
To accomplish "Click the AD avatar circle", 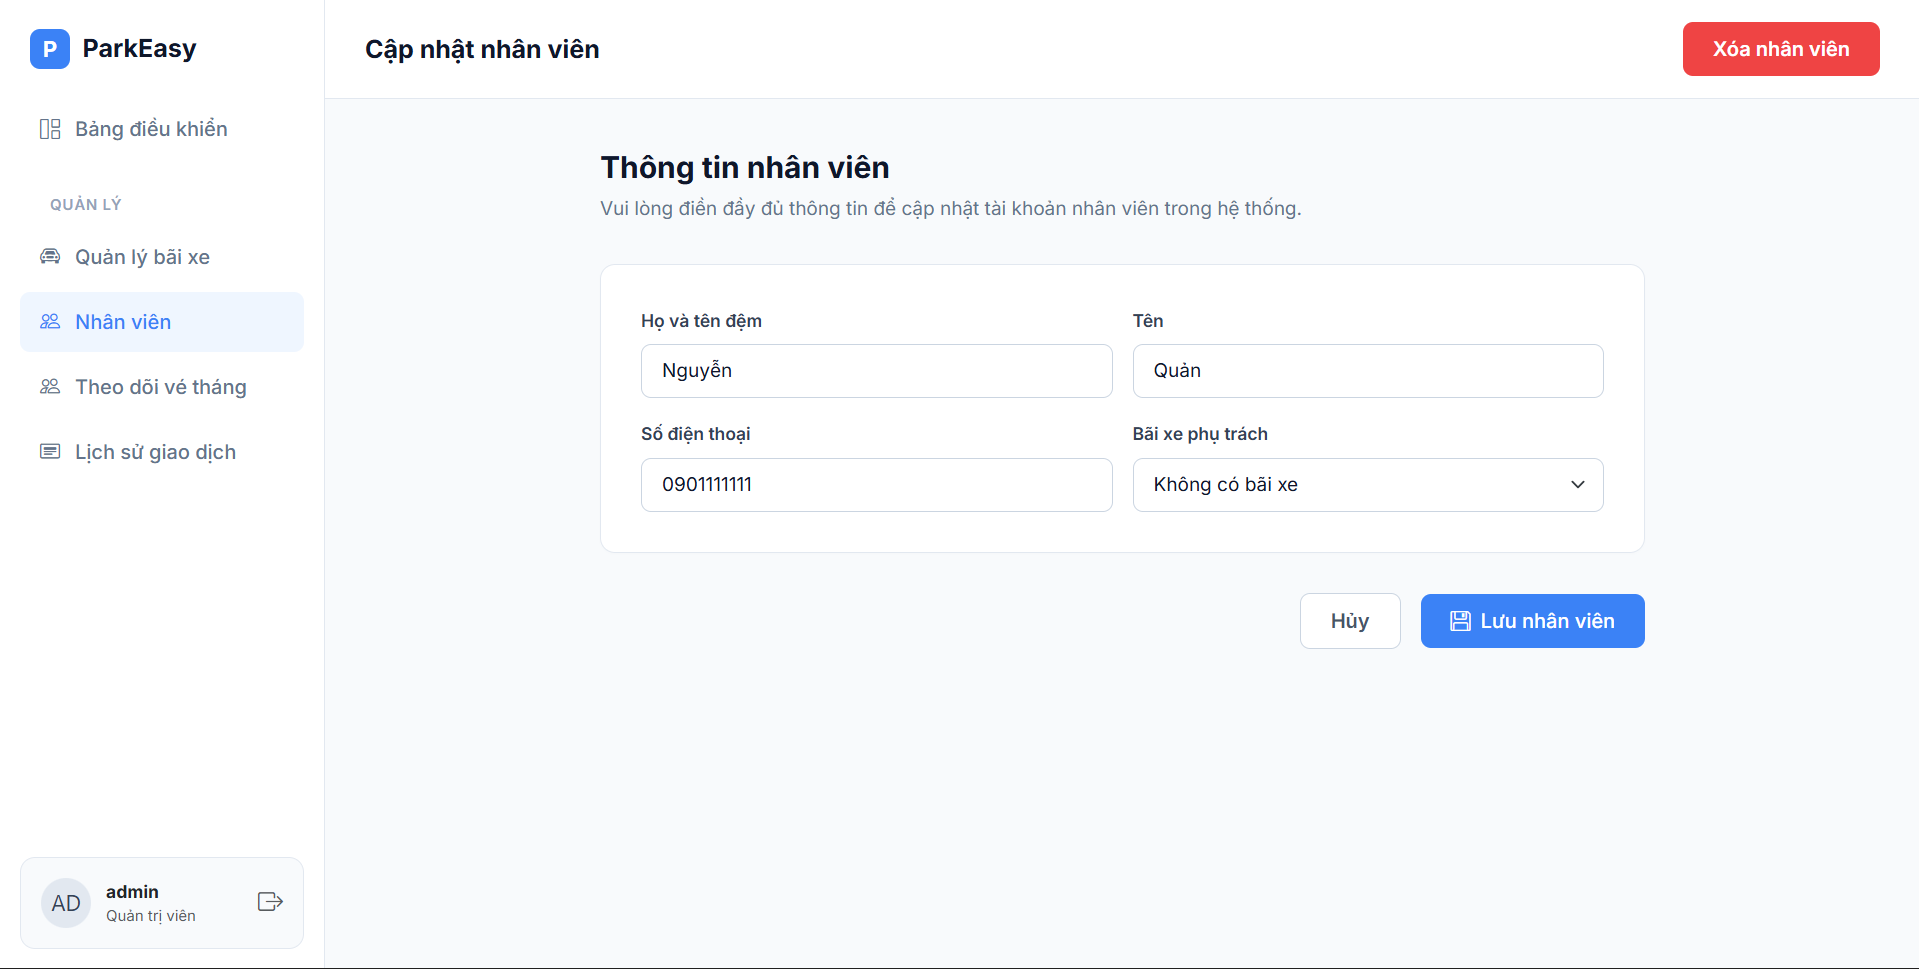I will pos(66,903).
